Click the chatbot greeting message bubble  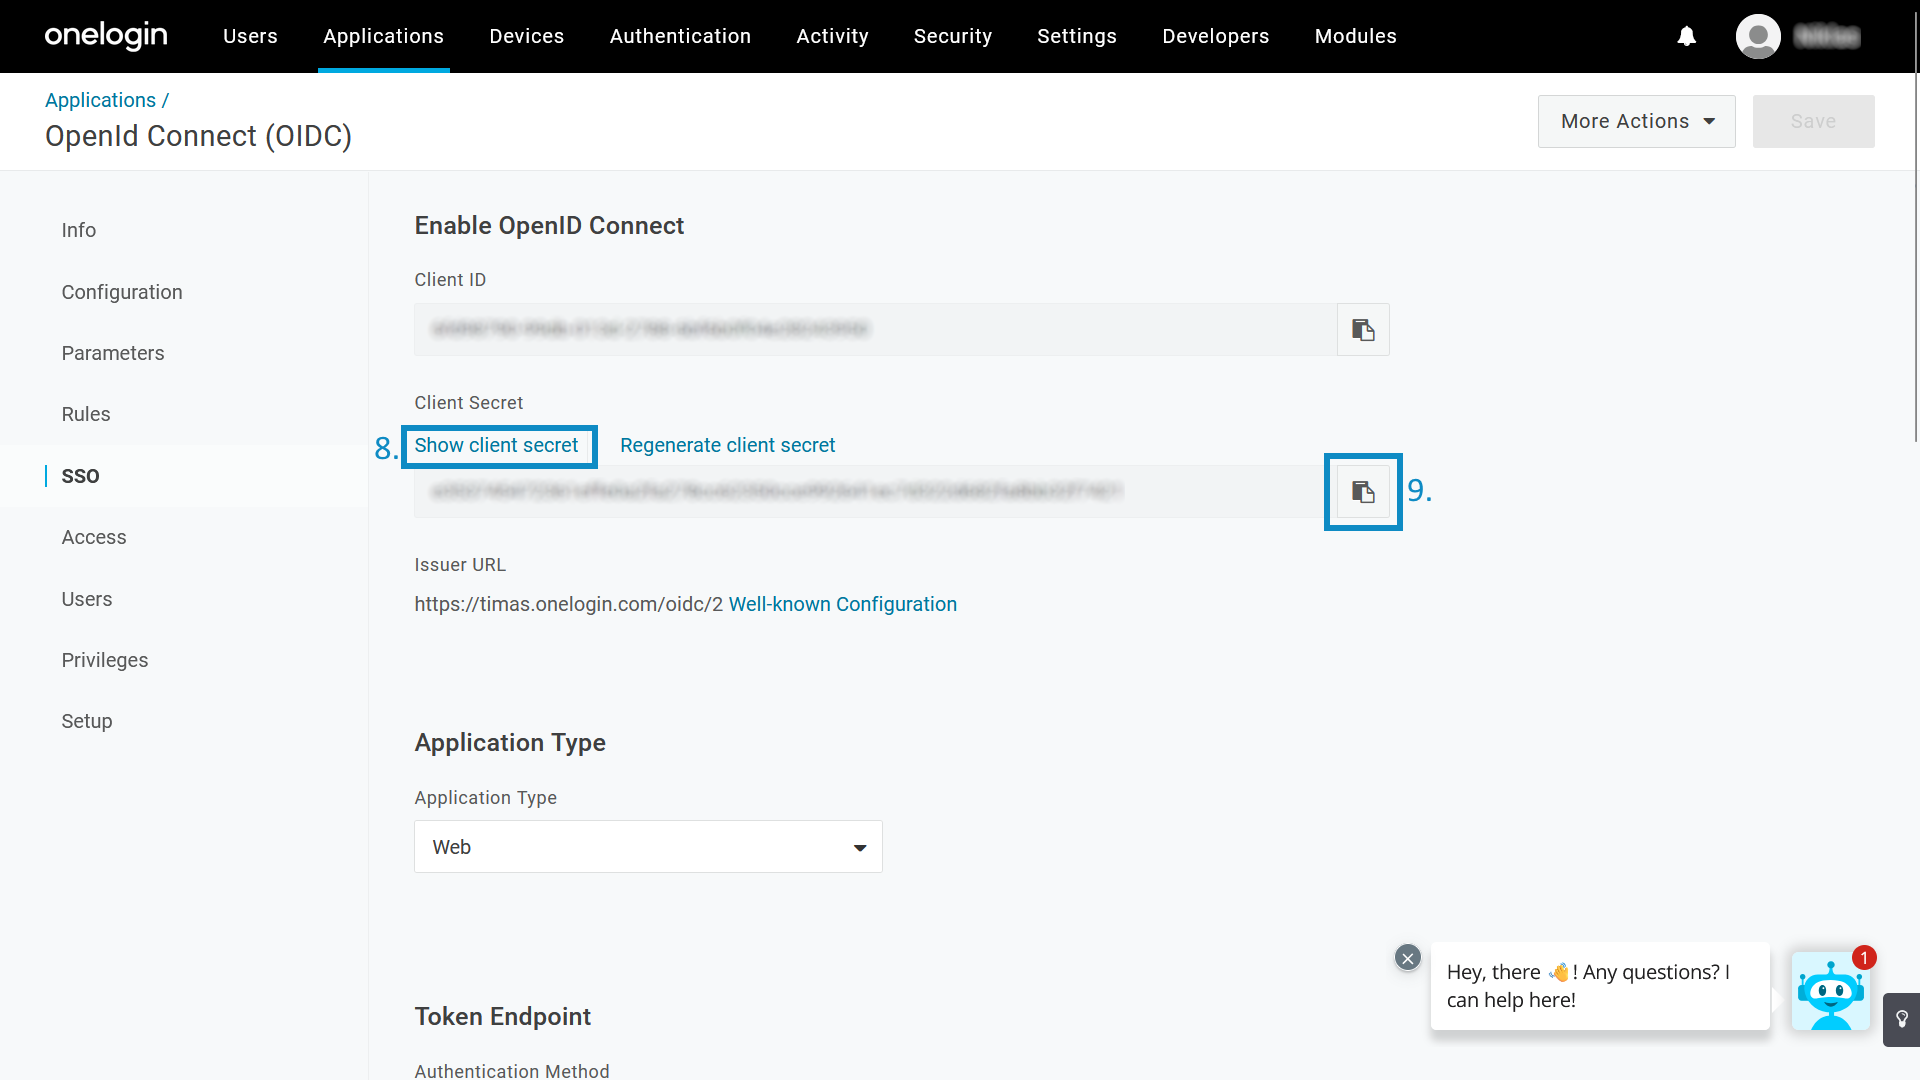(x=1600, y=986)
